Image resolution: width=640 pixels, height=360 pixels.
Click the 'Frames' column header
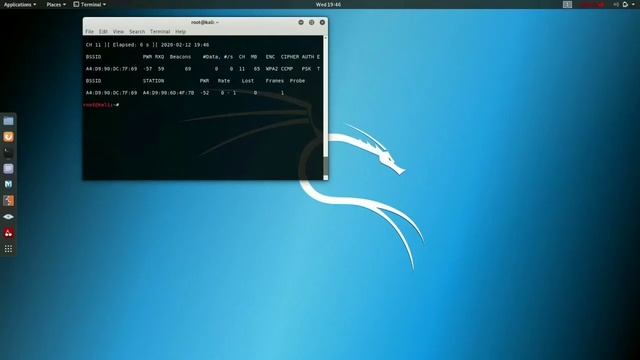point(275,81)
